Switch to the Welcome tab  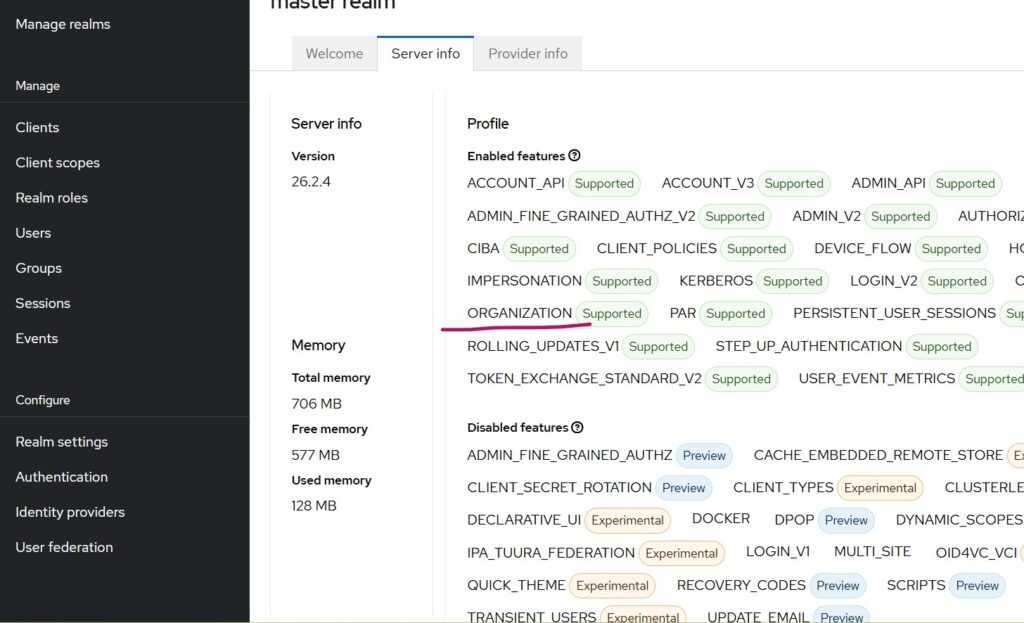pos(334,53)
